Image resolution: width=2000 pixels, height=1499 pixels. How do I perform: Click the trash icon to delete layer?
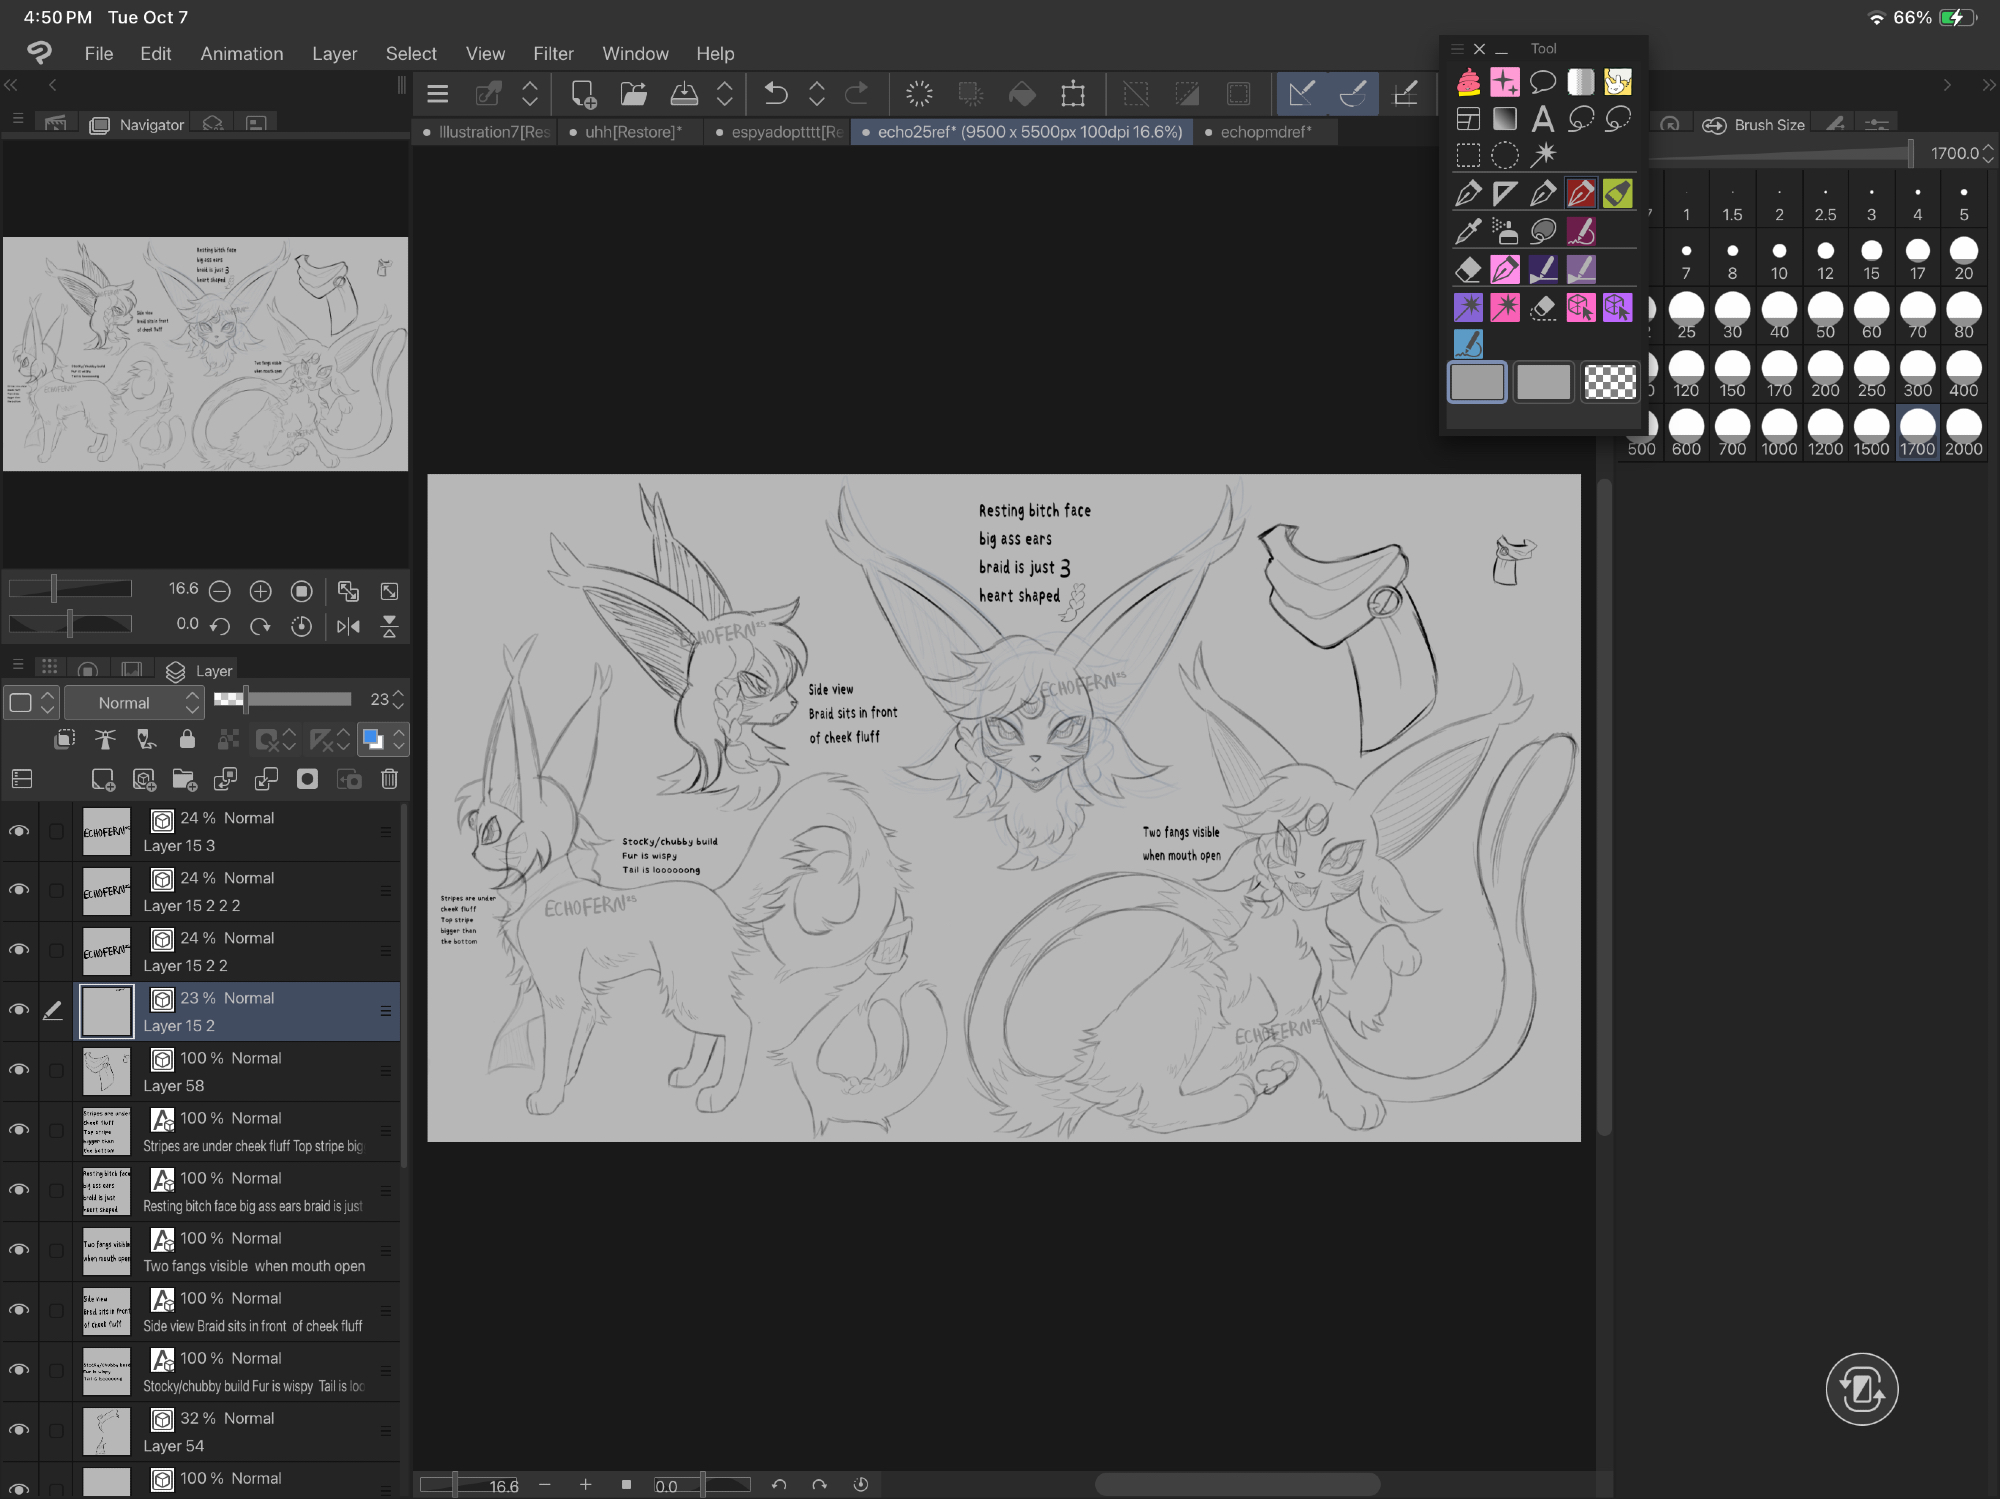389,780
